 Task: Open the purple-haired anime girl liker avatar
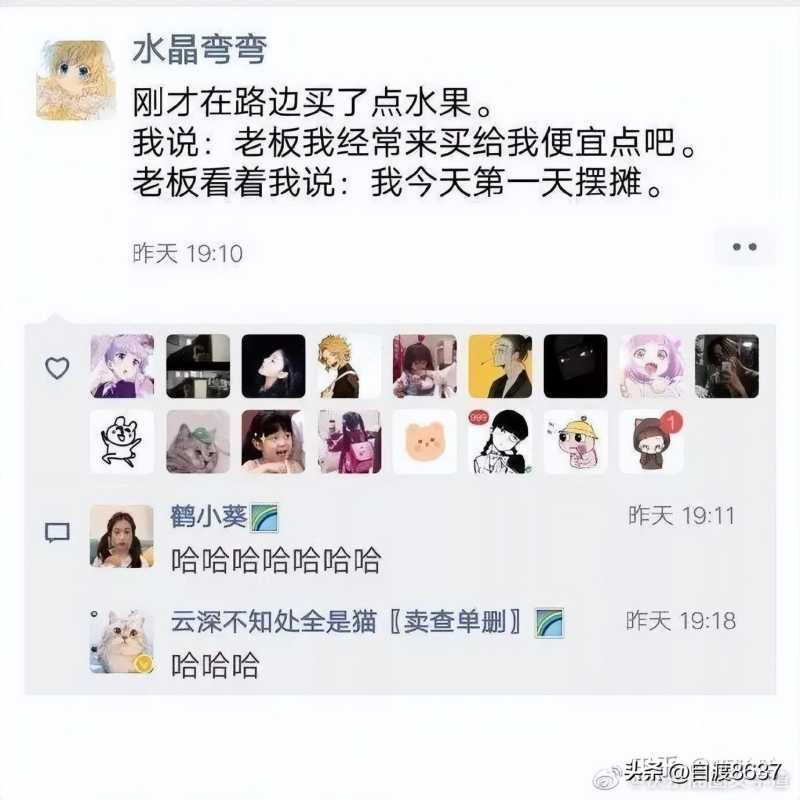pyautogui.click(x=122, y=366)
